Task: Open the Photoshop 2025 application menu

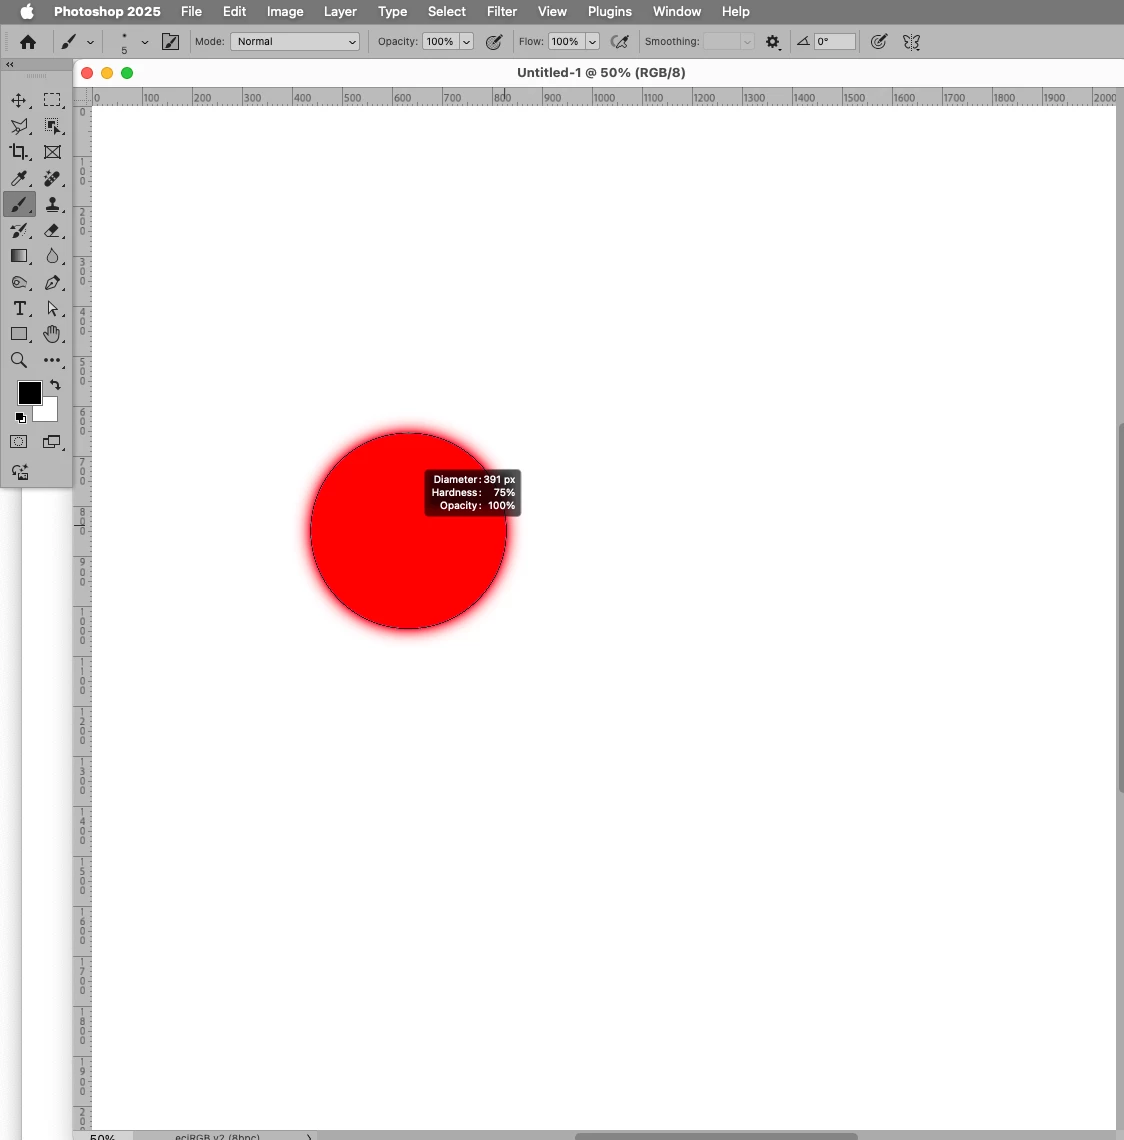Action: point(107,12)
